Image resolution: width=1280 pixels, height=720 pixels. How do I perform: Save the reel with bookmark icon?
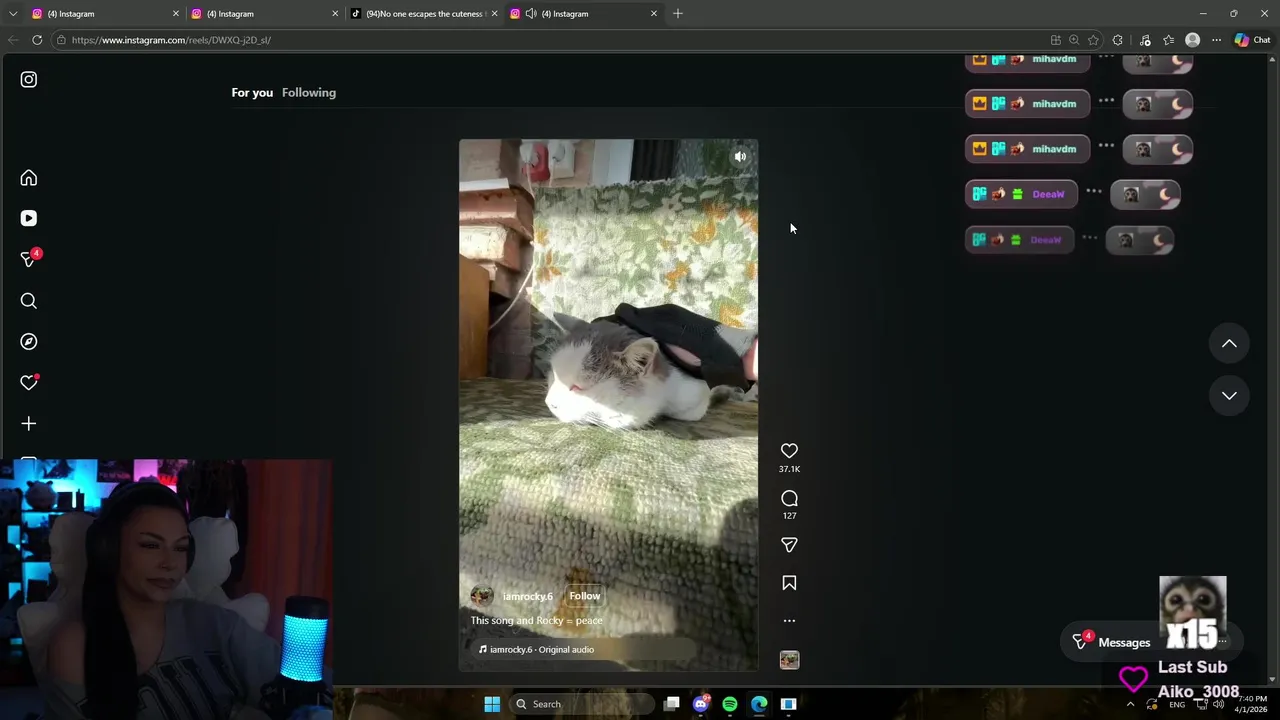click(x=789, y=583)
